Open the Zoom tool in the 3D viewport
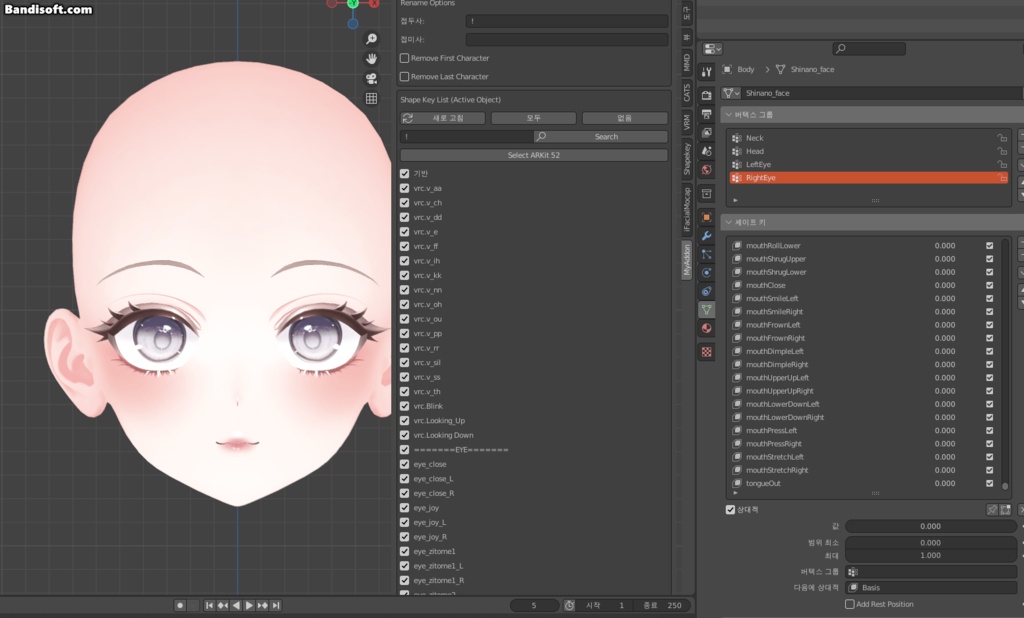This screenshot has height=618, width=1024. pos(371,39)
